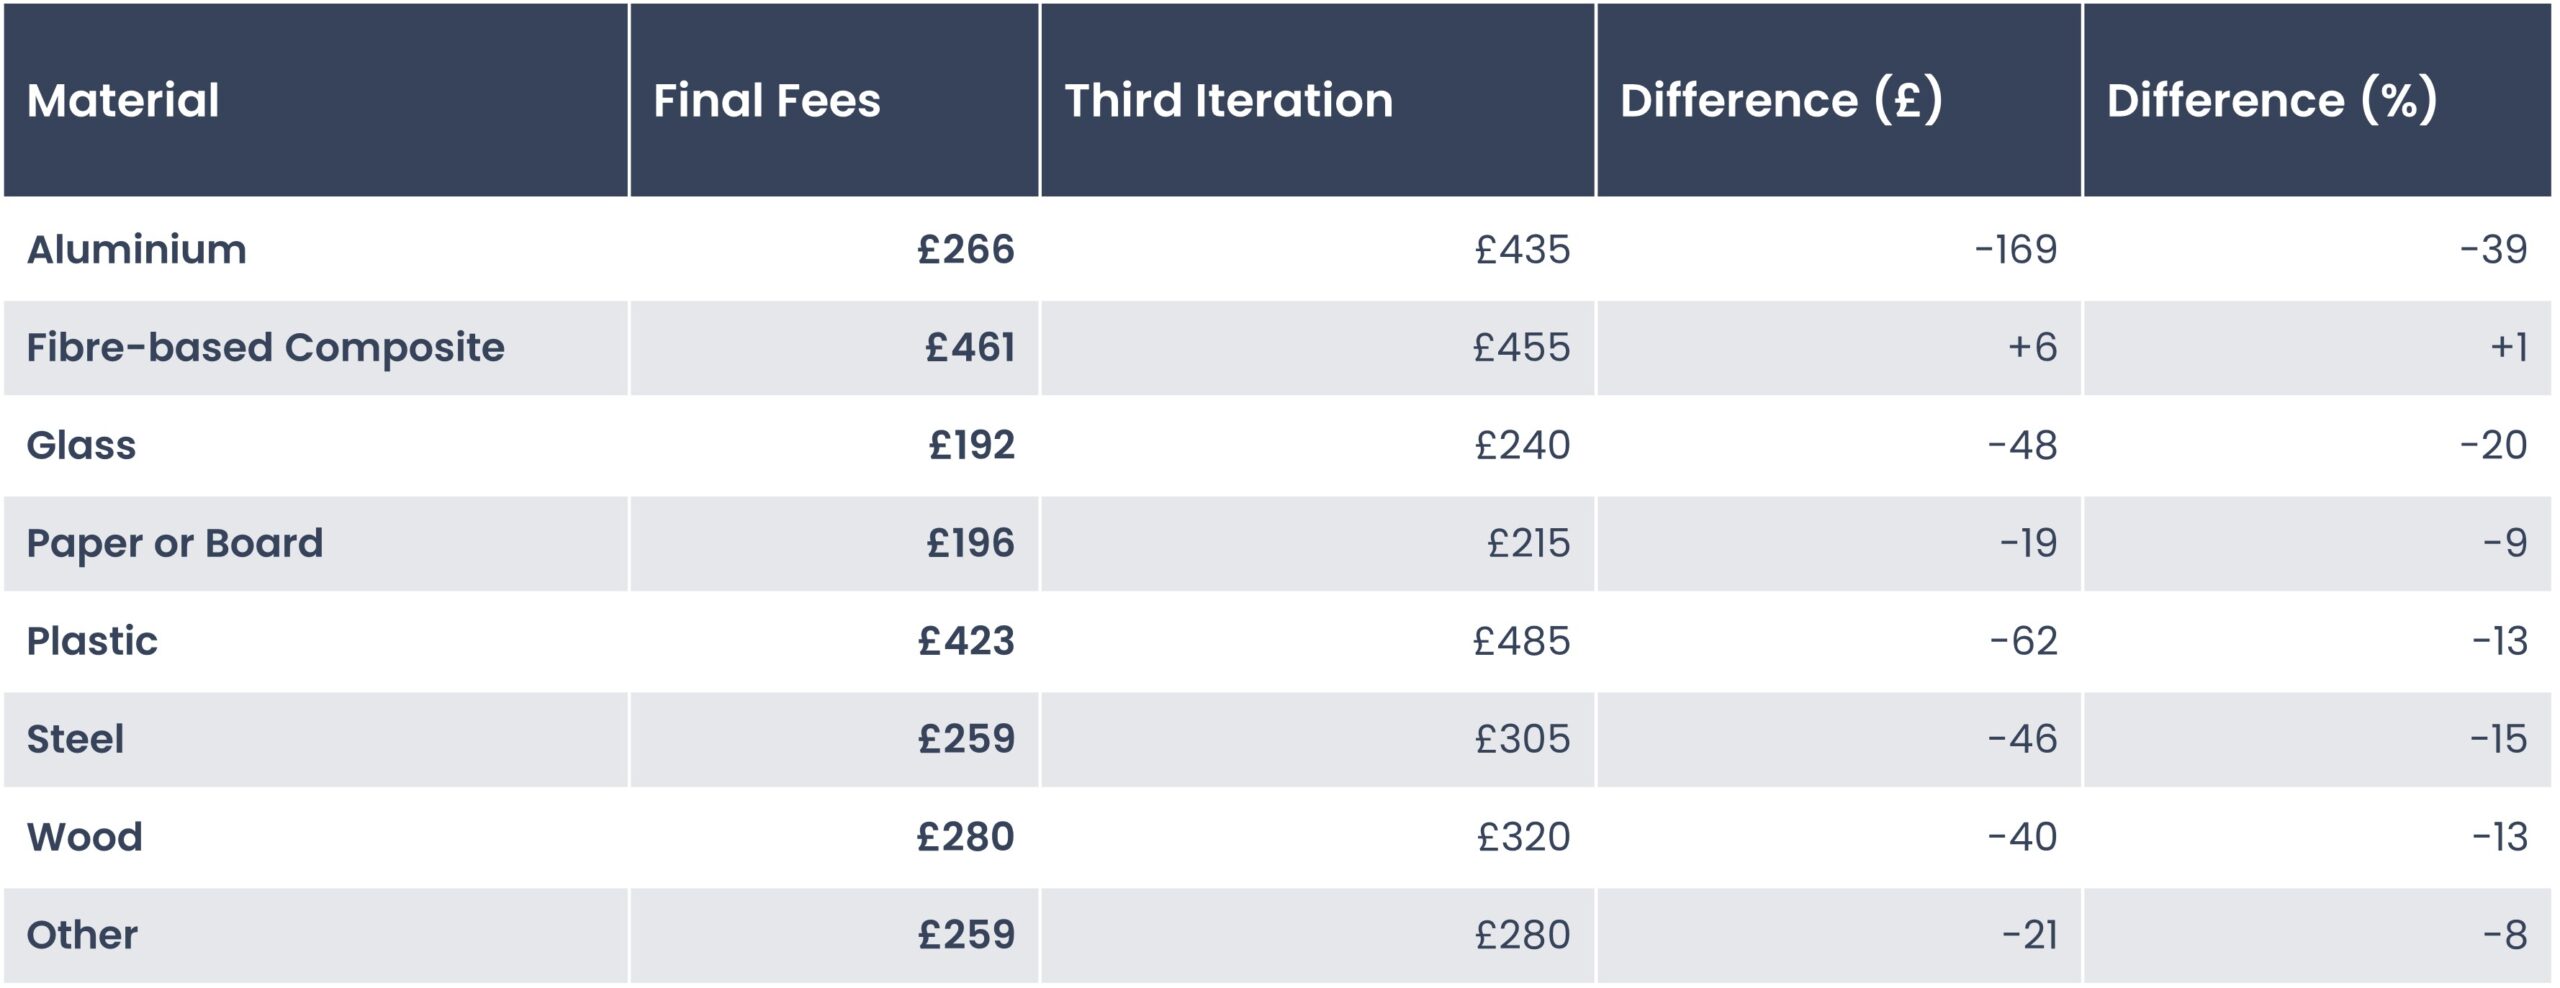Click Glass difference value -48
This screenshot has width=2560, height=988.
point(2022,445)
